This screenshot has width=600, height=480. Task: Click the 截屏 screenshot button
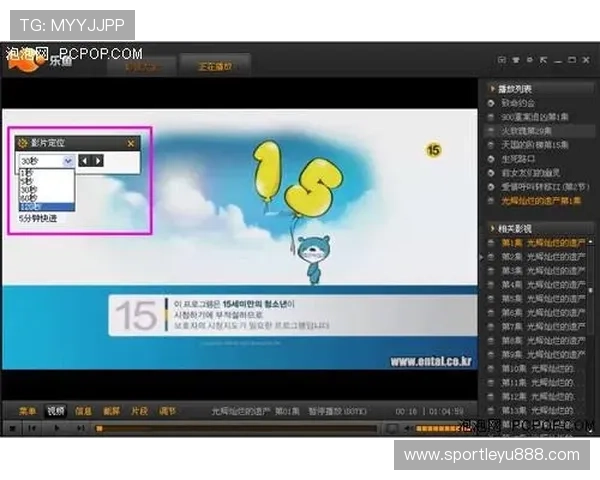pos(111,410)
